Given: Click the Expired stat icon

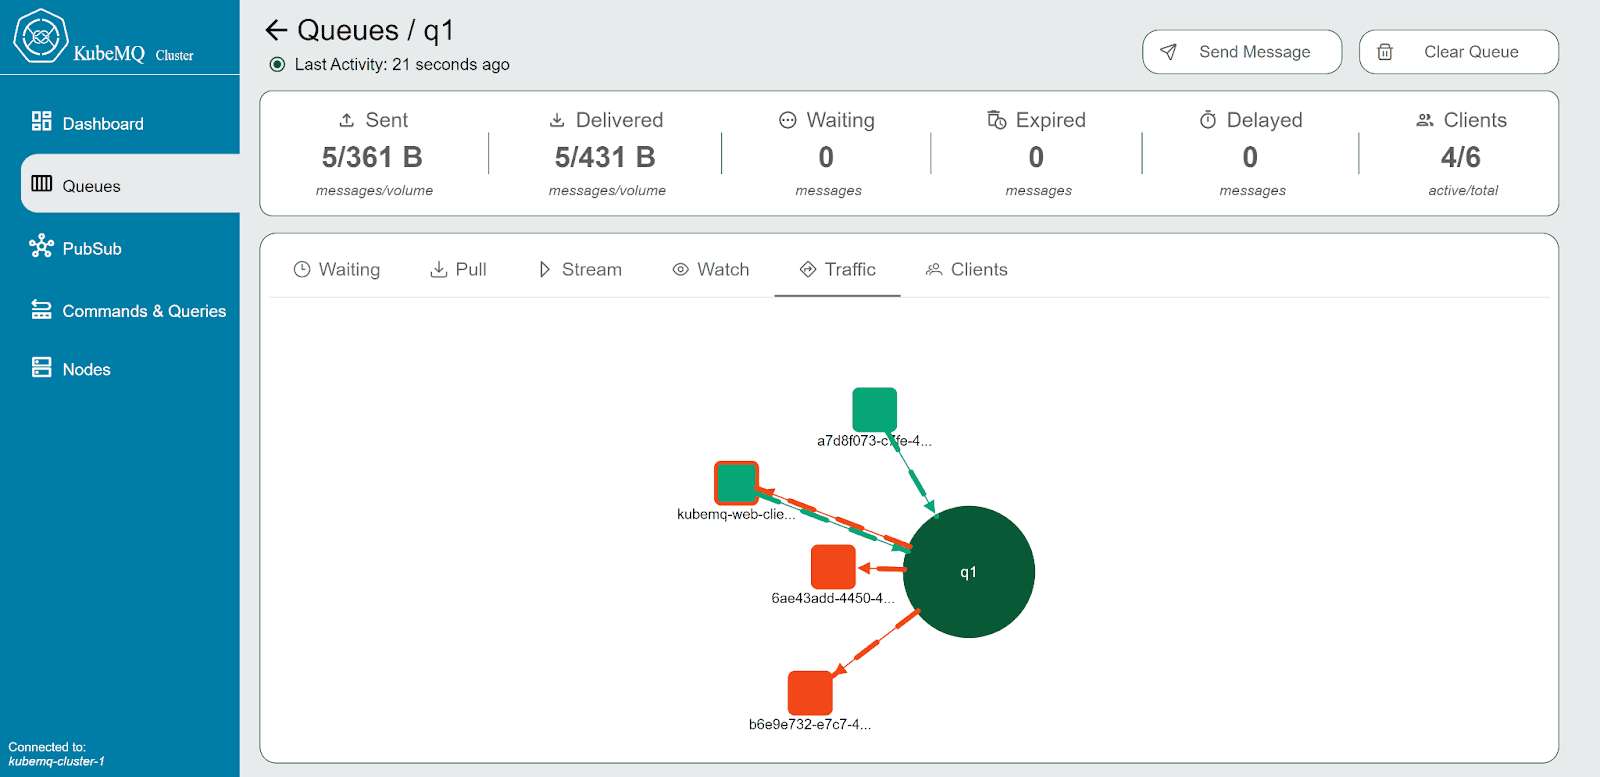Looking at the screenshot, I should (x=997, y=120).
